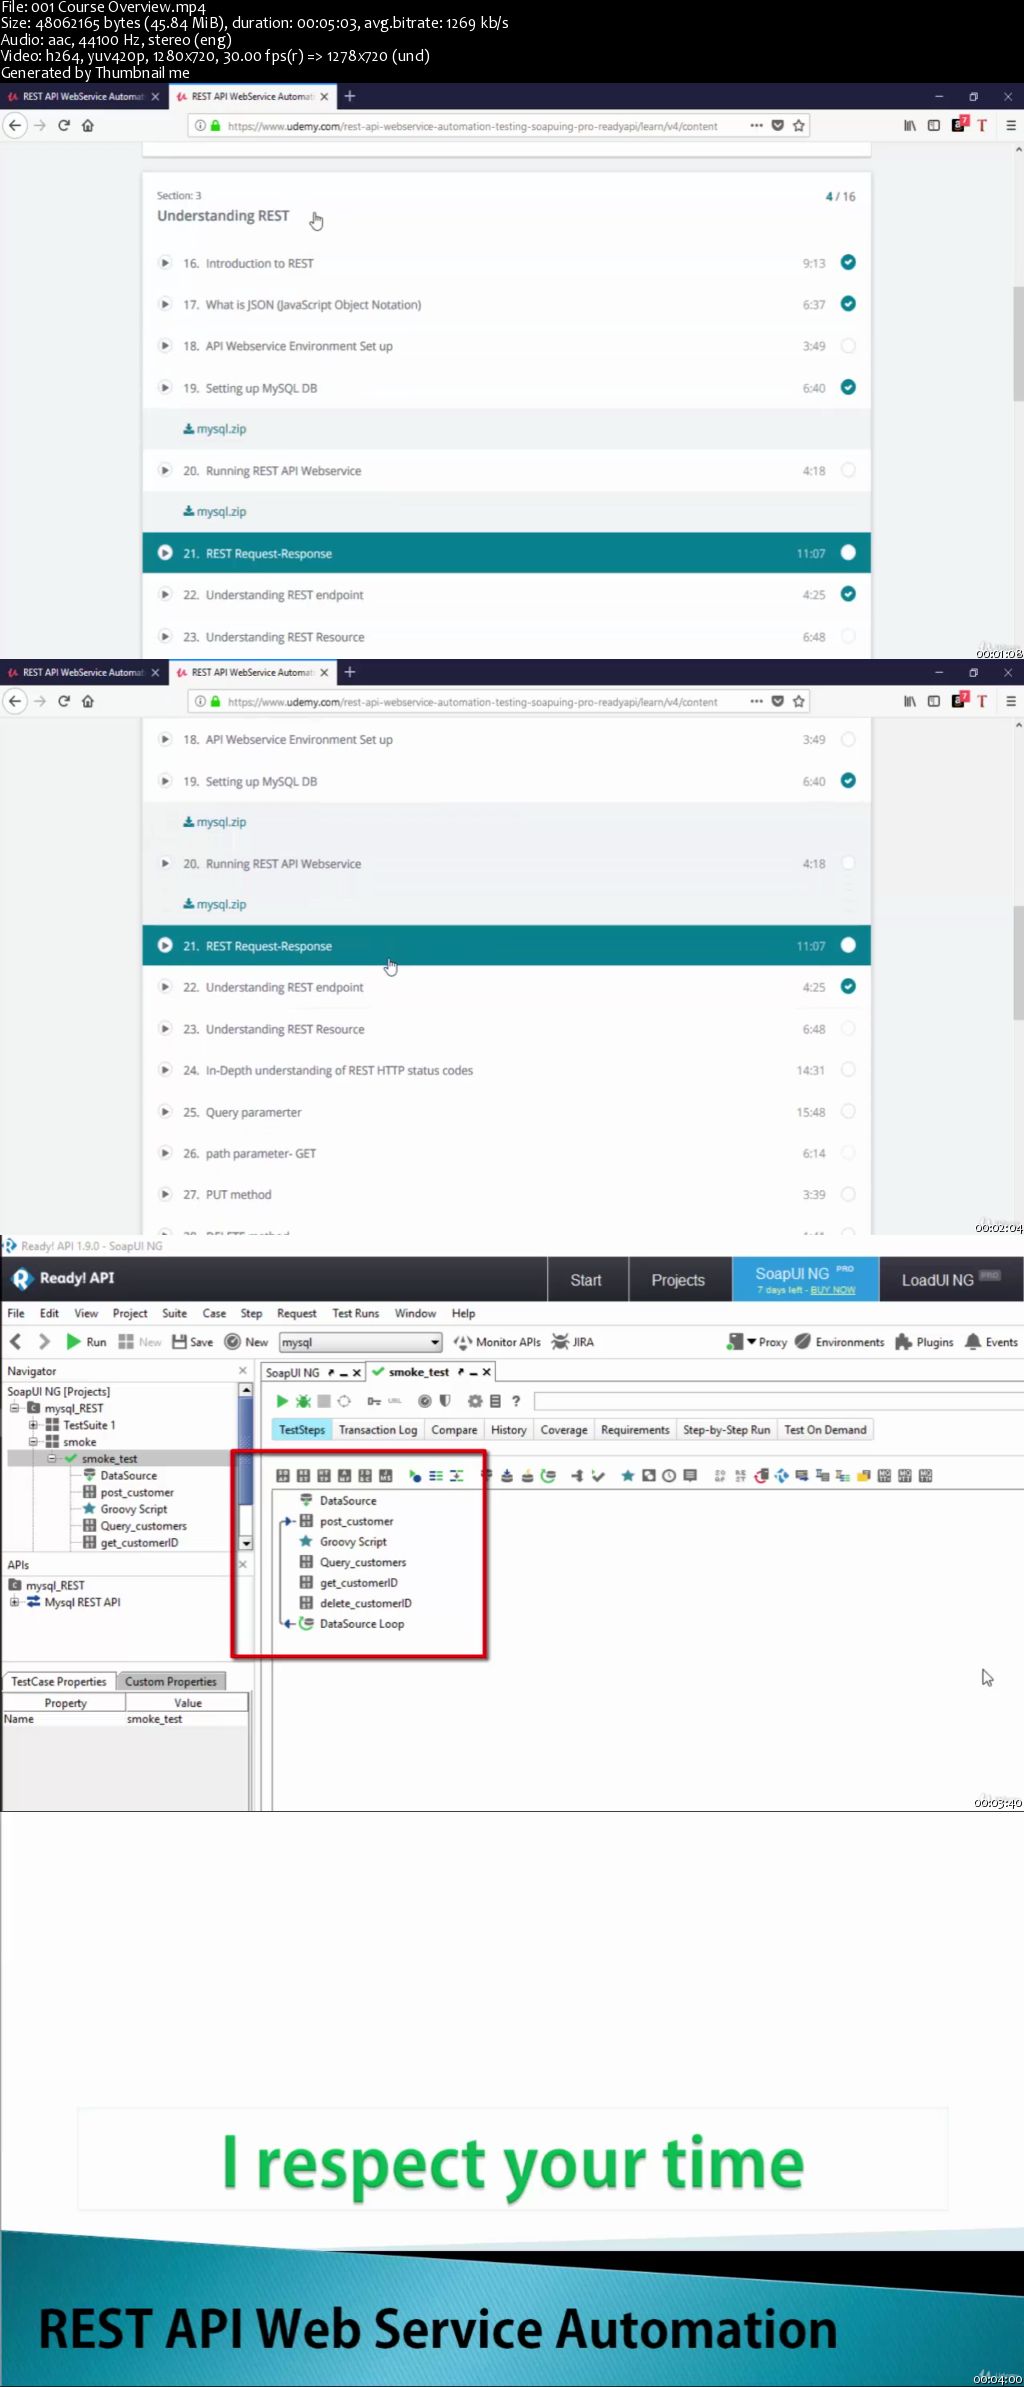Expand the Mysql REST API node
This screenshot has height=2387, width=1024.
[15, 1602]
